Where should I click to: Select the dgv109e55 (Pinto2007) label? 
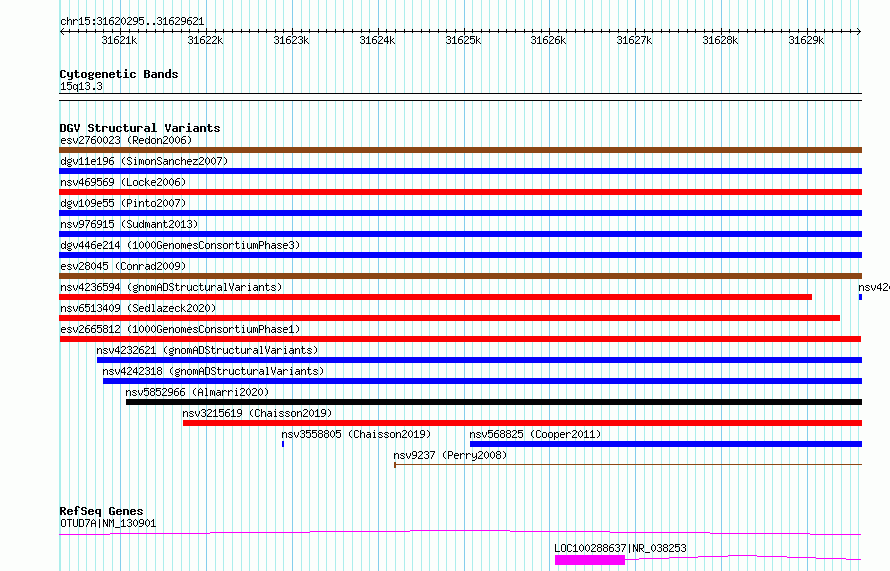(123, 203)
